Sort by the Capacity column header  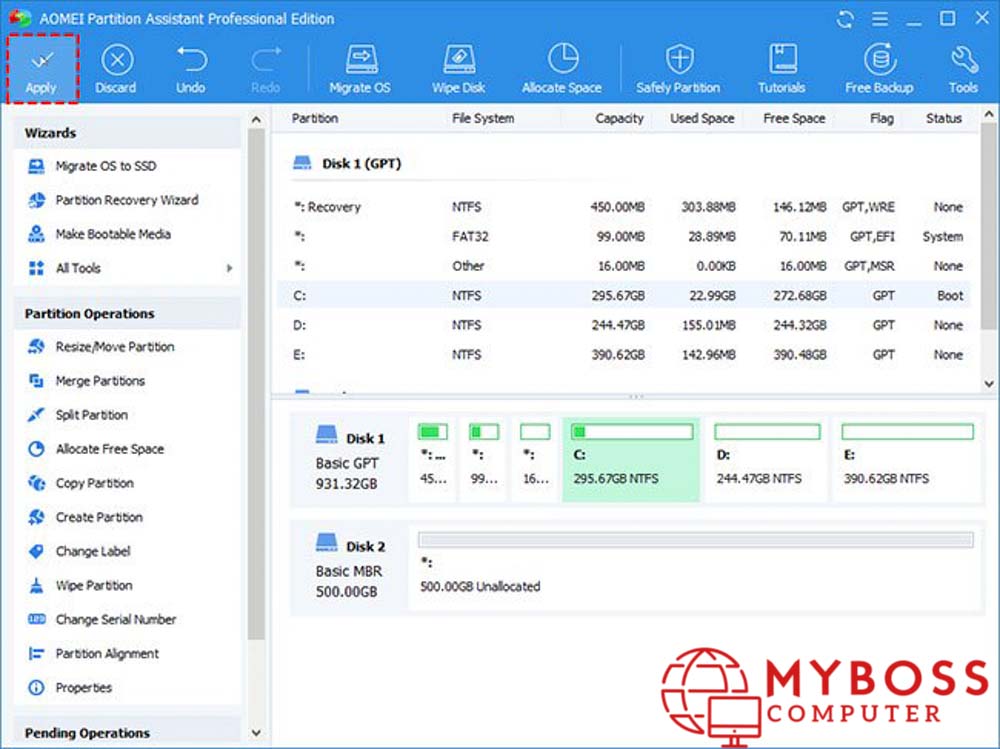(619, 118)
